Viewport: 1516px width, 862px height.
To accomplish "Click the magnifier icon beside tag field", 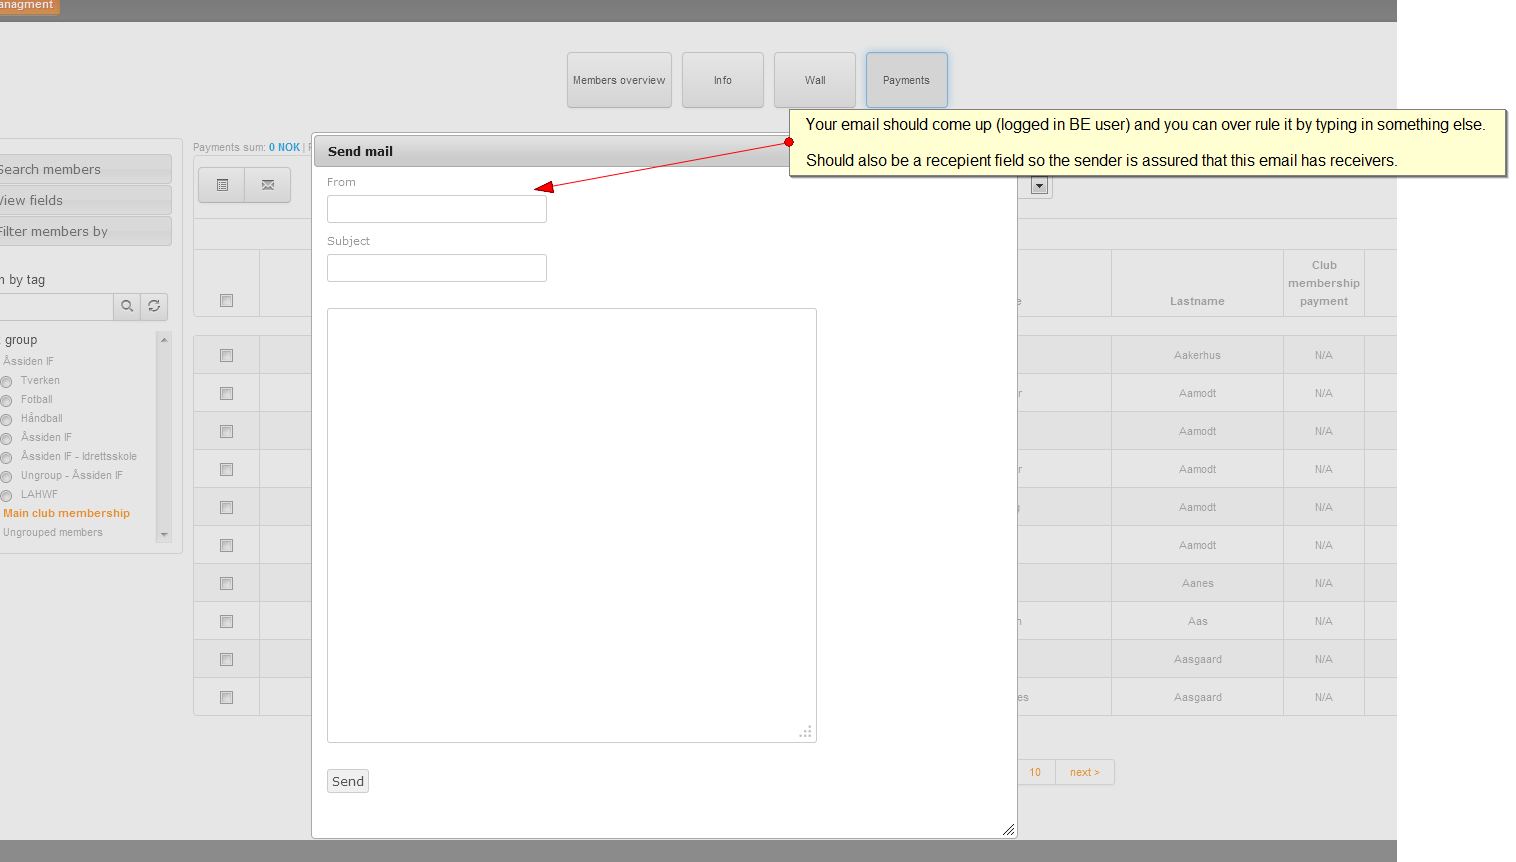I will point(127,306).
